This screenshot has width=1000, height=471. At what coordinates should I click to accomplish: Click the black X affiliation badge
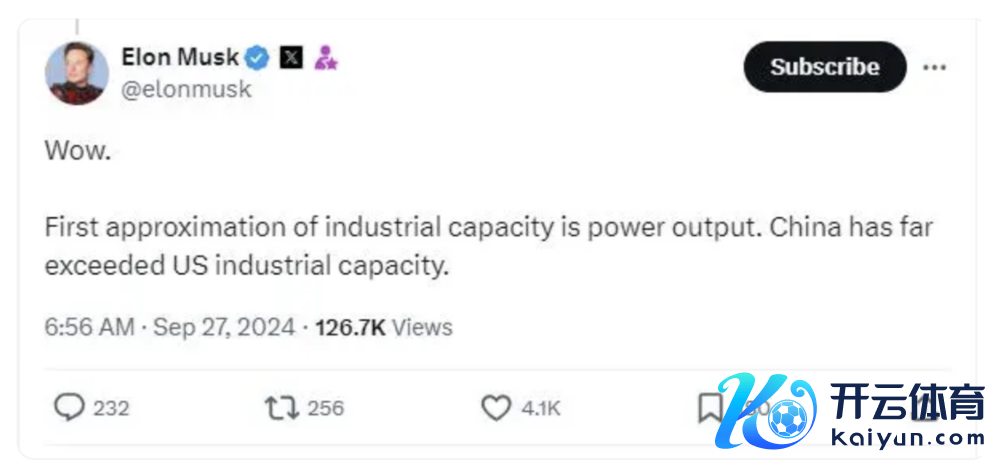290,57
